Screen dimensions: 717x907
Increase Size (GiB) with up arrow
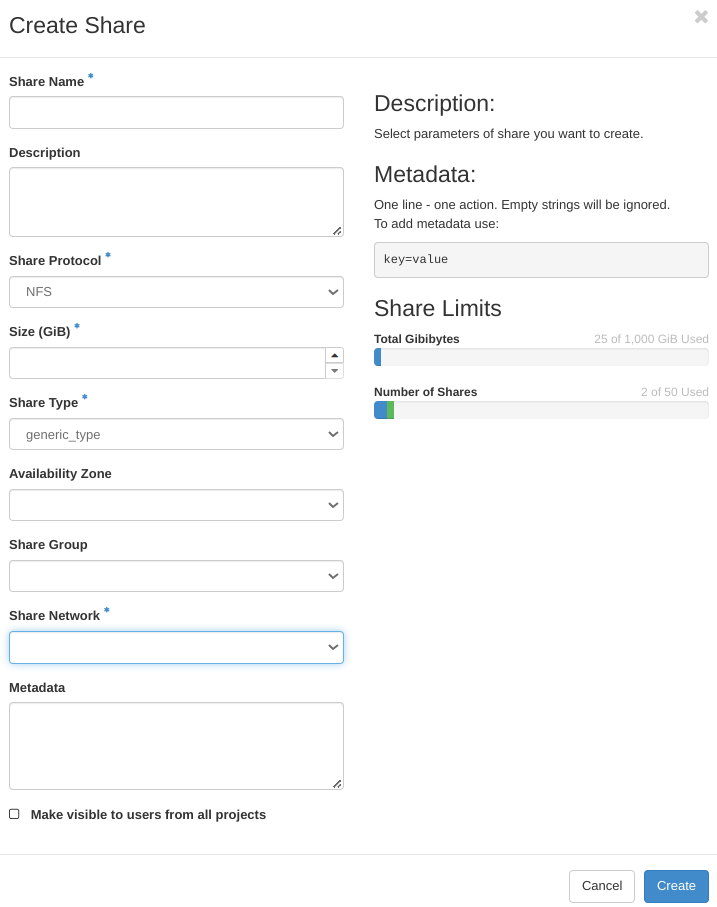point(334,355)
